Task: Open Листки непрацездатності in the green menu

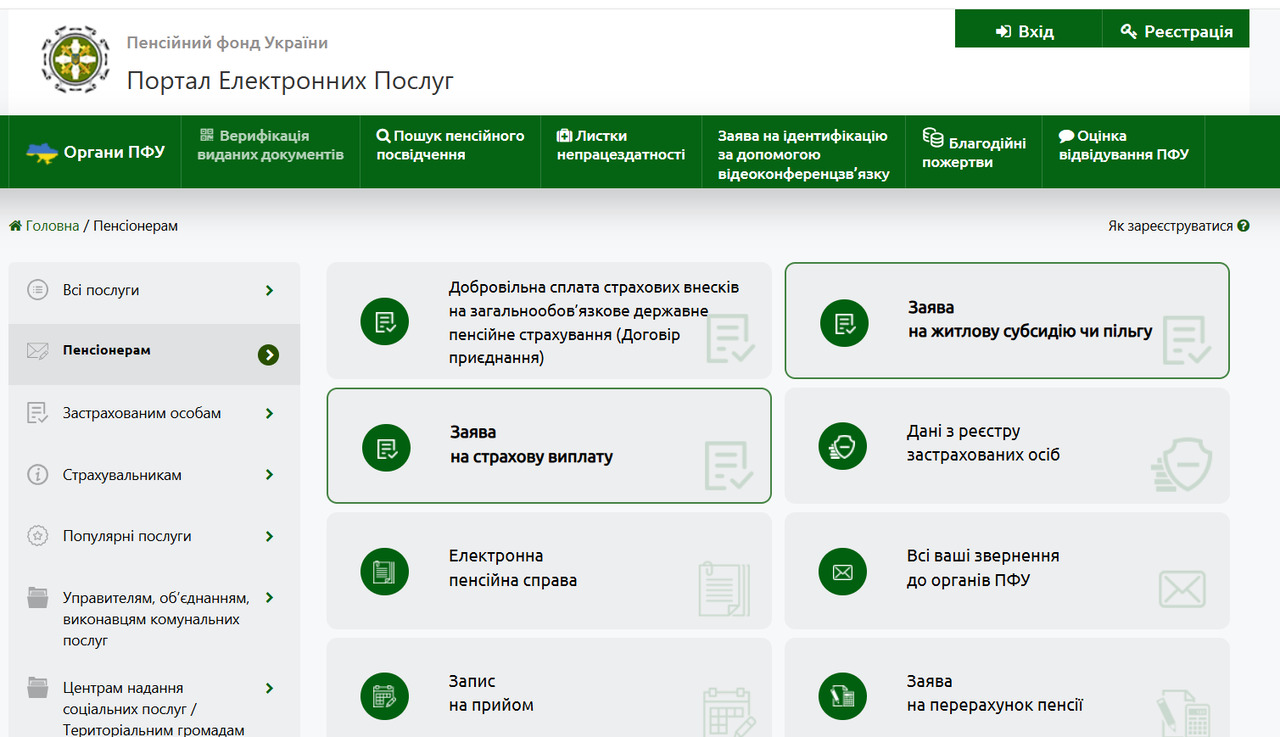Action: [x=620, y=145]
